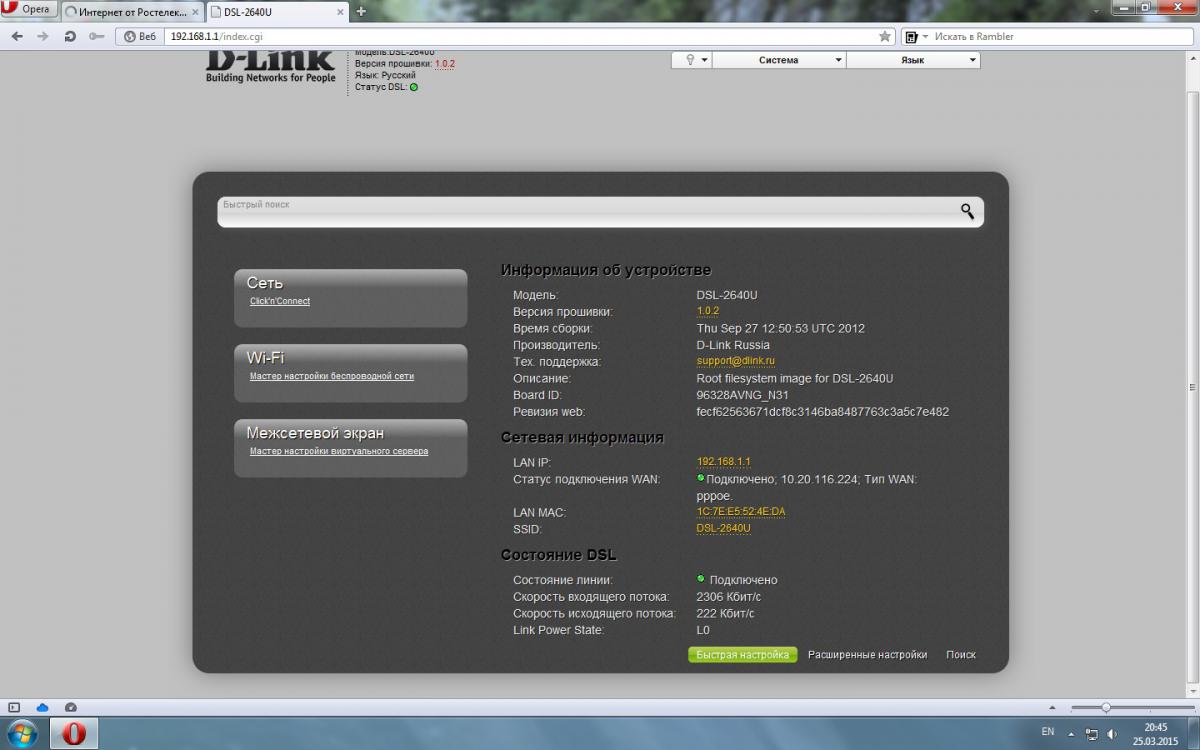
Task: Click the quick search magnifier icon
Action: tap(967, 211)
